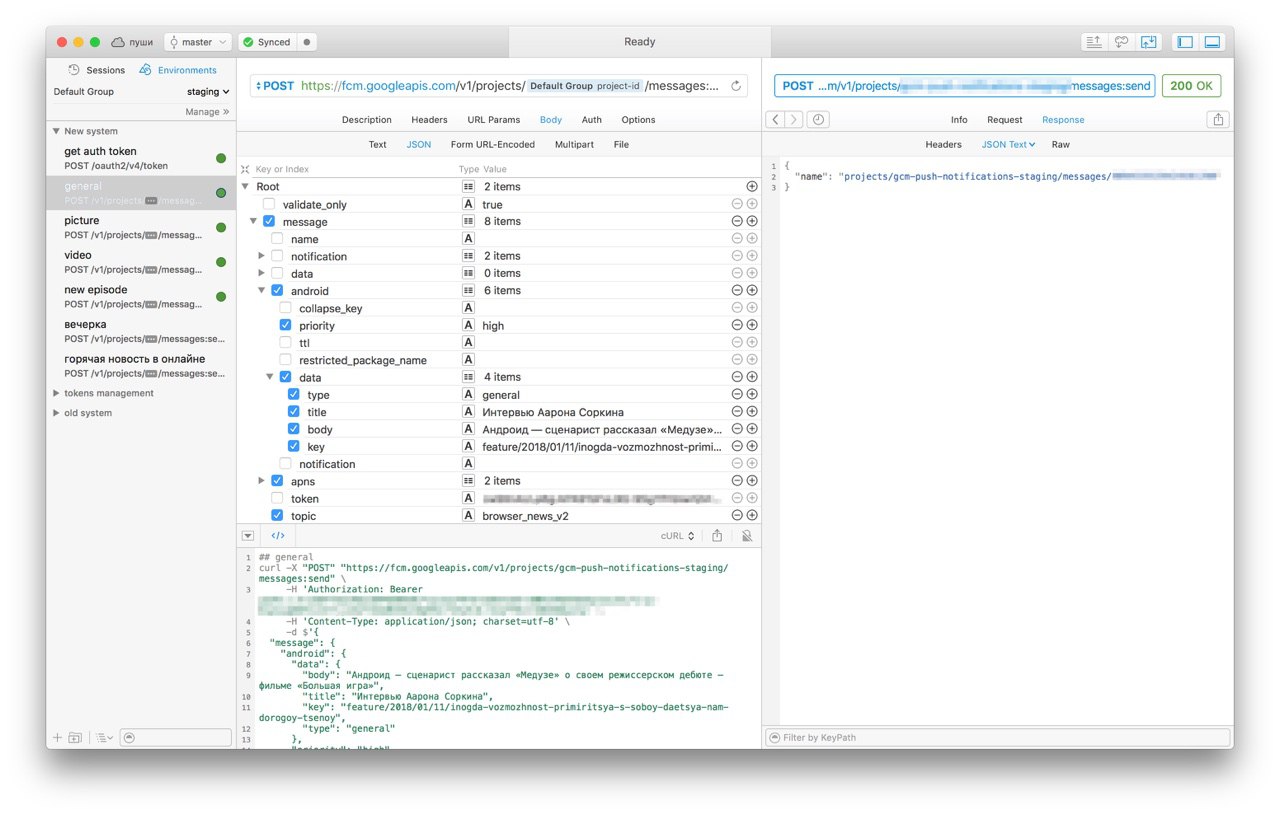Add a new group folder icon
Viewport: 1280px width, 815px height.
click(75, 738)
